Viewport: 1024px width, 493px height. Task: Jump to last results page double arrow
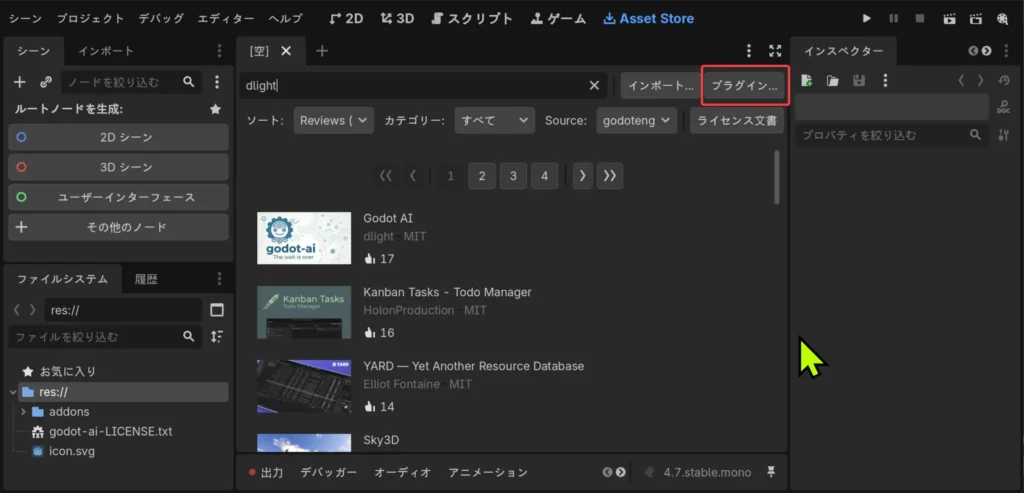pos(610,176)
